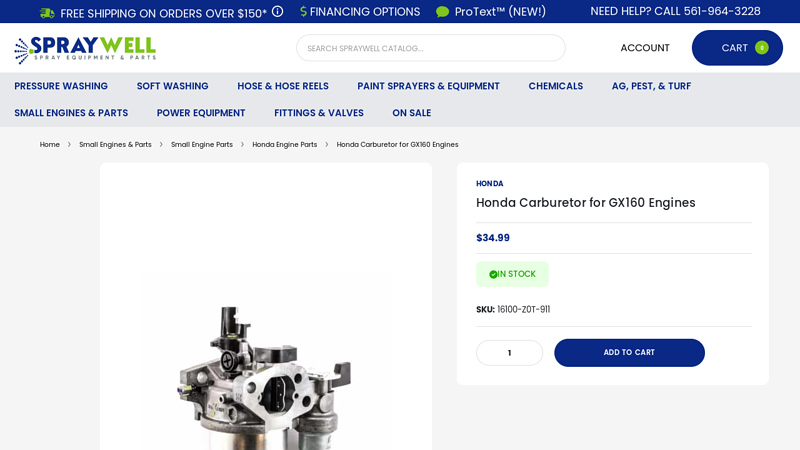800x450 pixels.
Task: Click the green cart item count badge
Action: pos(762,47)
